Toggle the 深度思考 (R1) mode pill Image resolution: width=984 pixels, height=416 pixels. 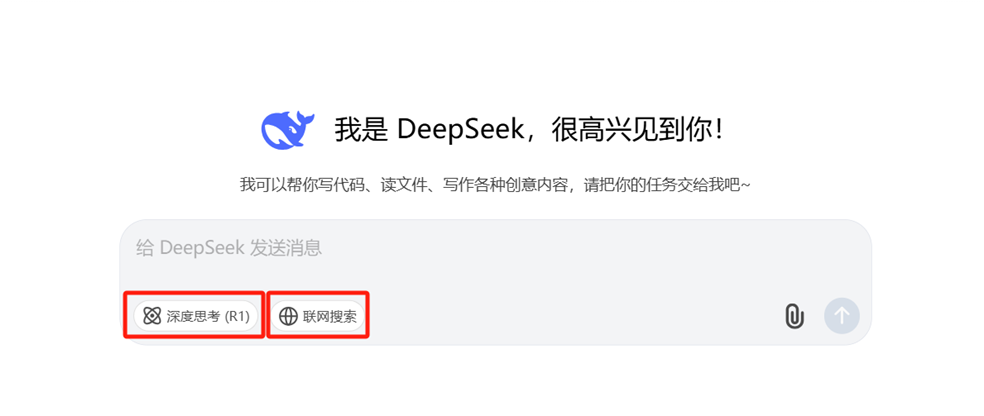pos(196,316)
